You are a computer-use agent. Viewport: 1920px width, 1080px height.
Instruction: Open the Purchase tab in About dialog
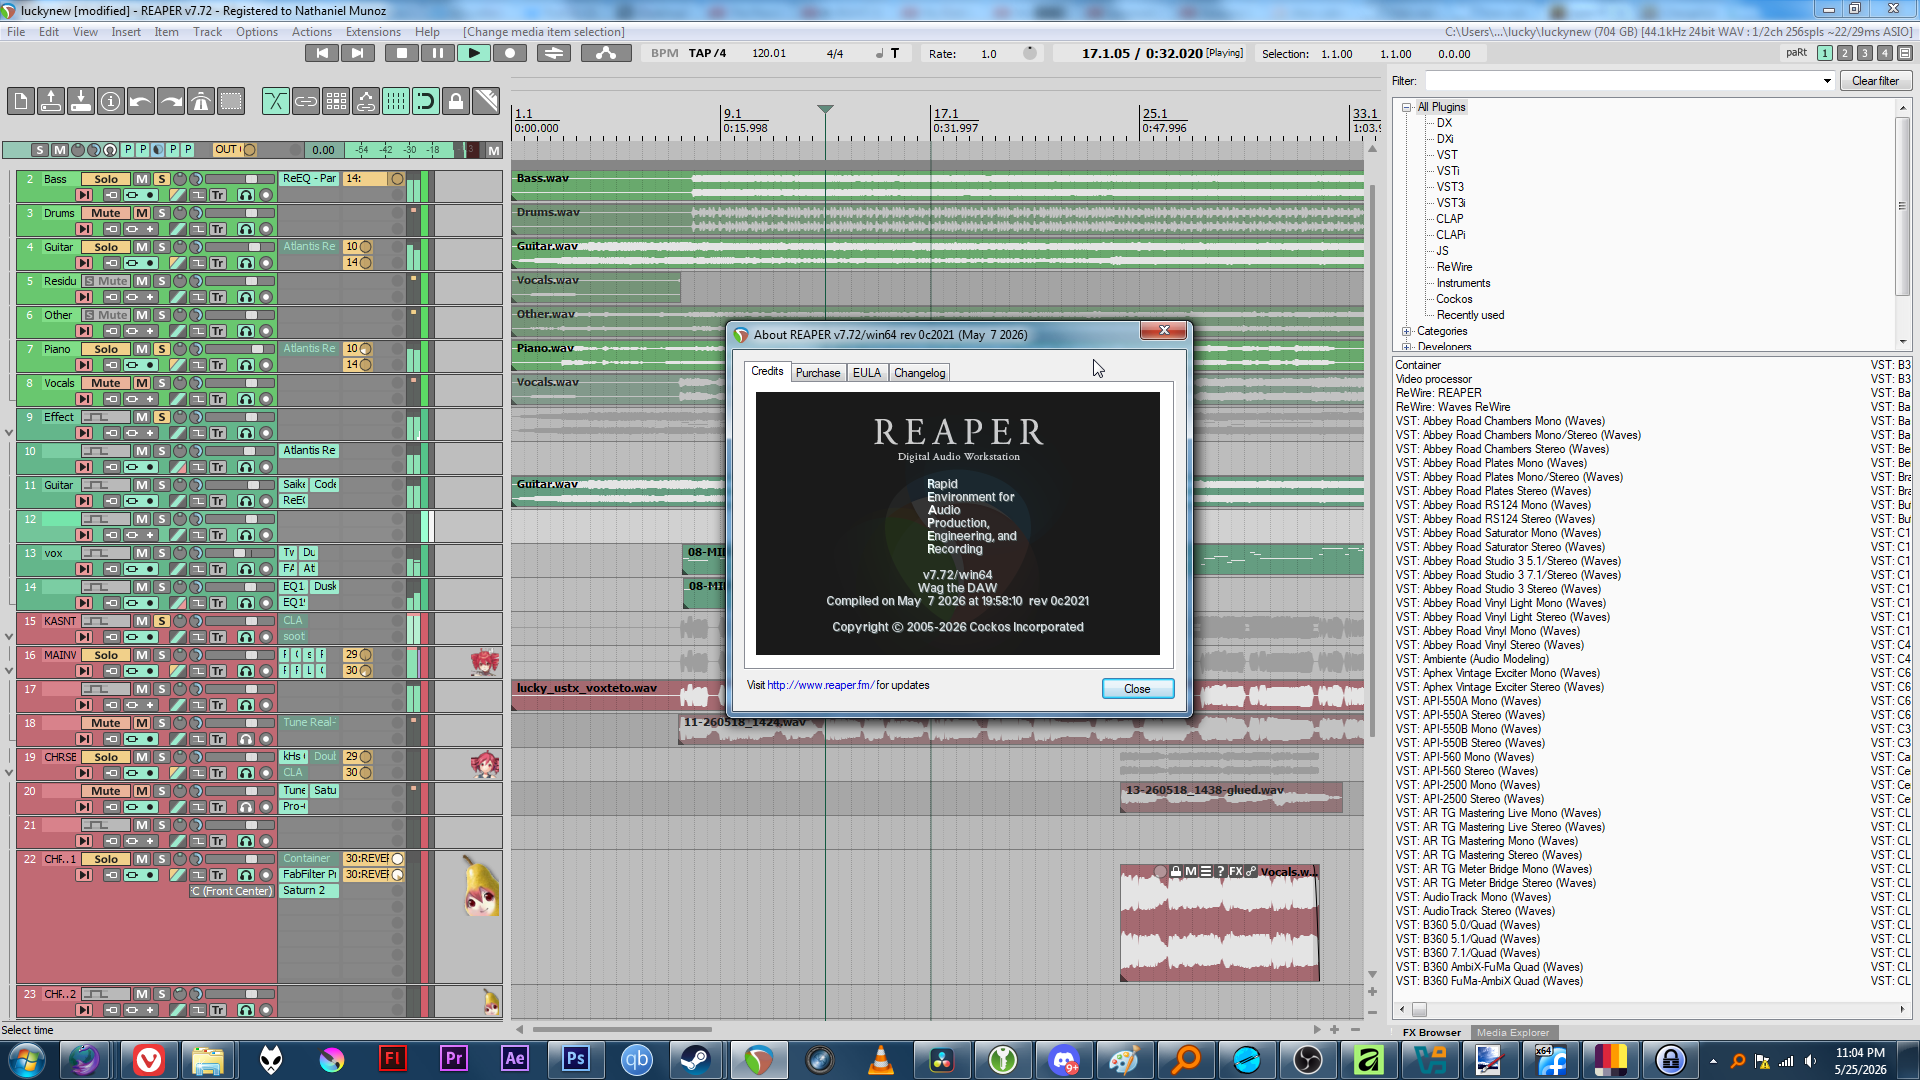point(818,373)
